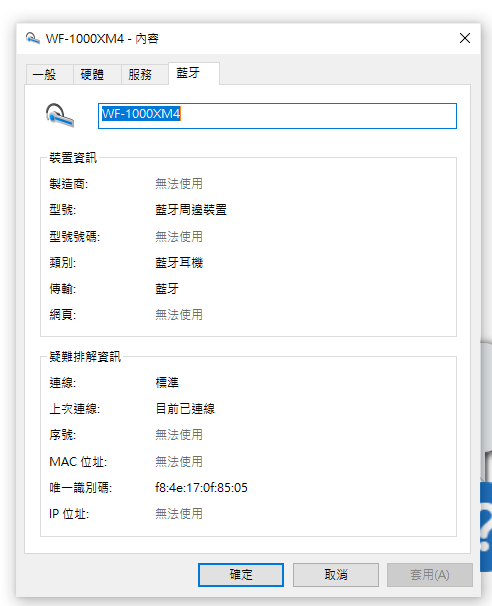
Task: Cancel changes with 取消 button
Action: coord(335,575)
